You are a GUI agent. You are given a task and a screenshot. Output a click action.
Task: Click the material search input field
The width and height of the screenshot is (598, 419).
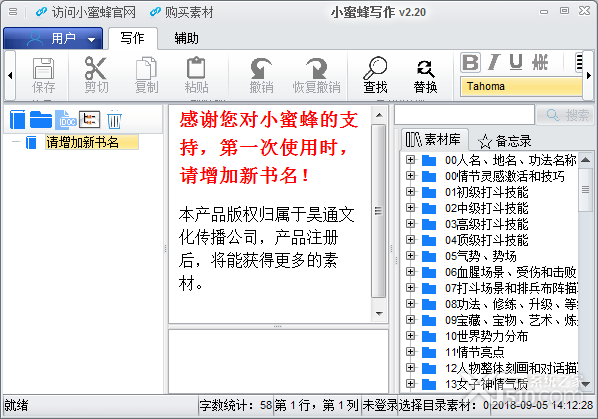coord(464,115)
